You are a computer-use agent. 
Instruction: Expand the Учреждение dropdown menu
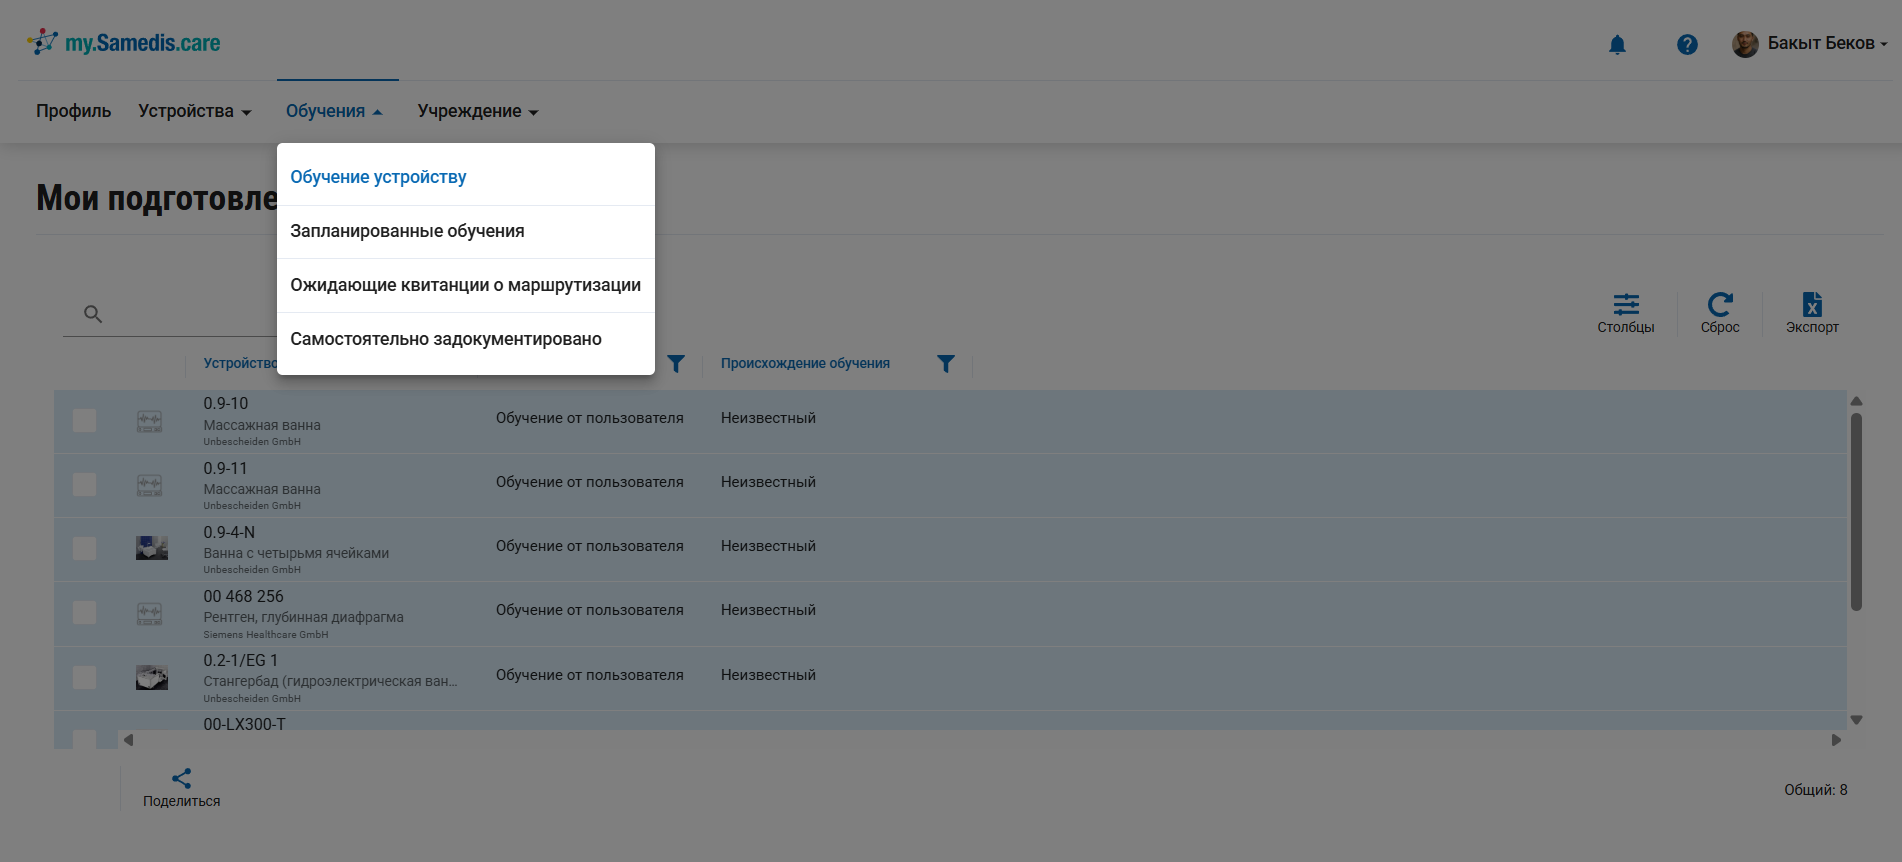tap(477, 111)
